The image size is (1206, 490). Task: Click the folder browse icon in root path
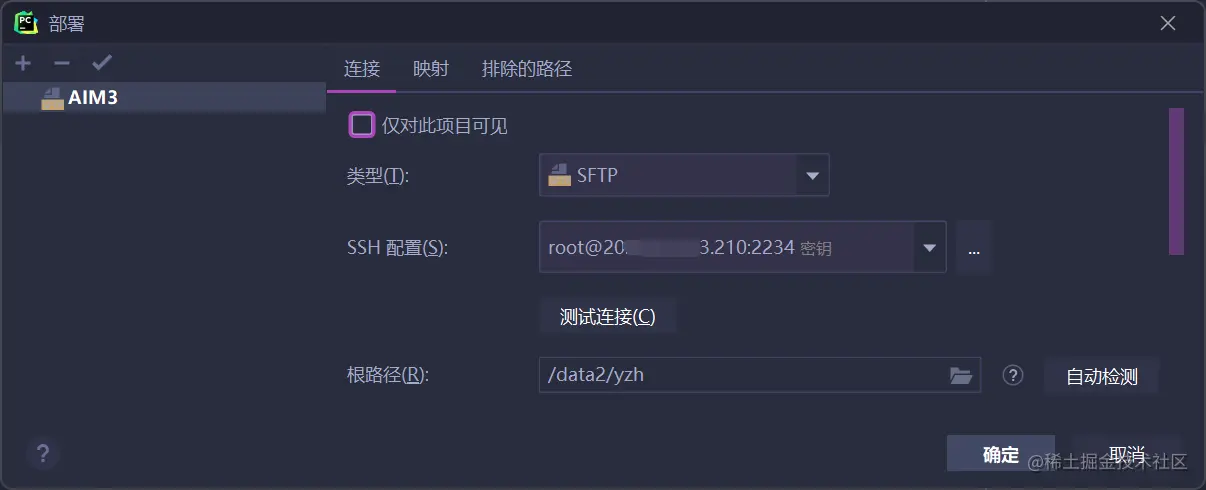(960, 376)
